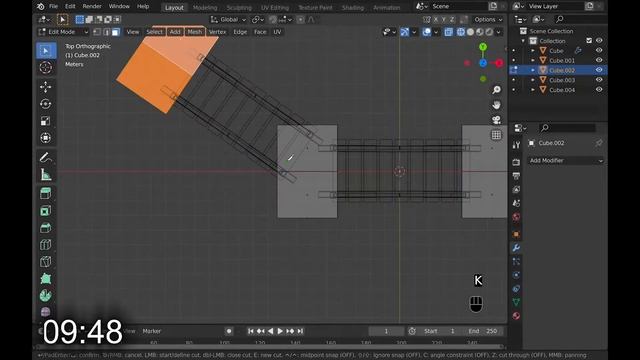Select the Knife tool

click(46, 262)
